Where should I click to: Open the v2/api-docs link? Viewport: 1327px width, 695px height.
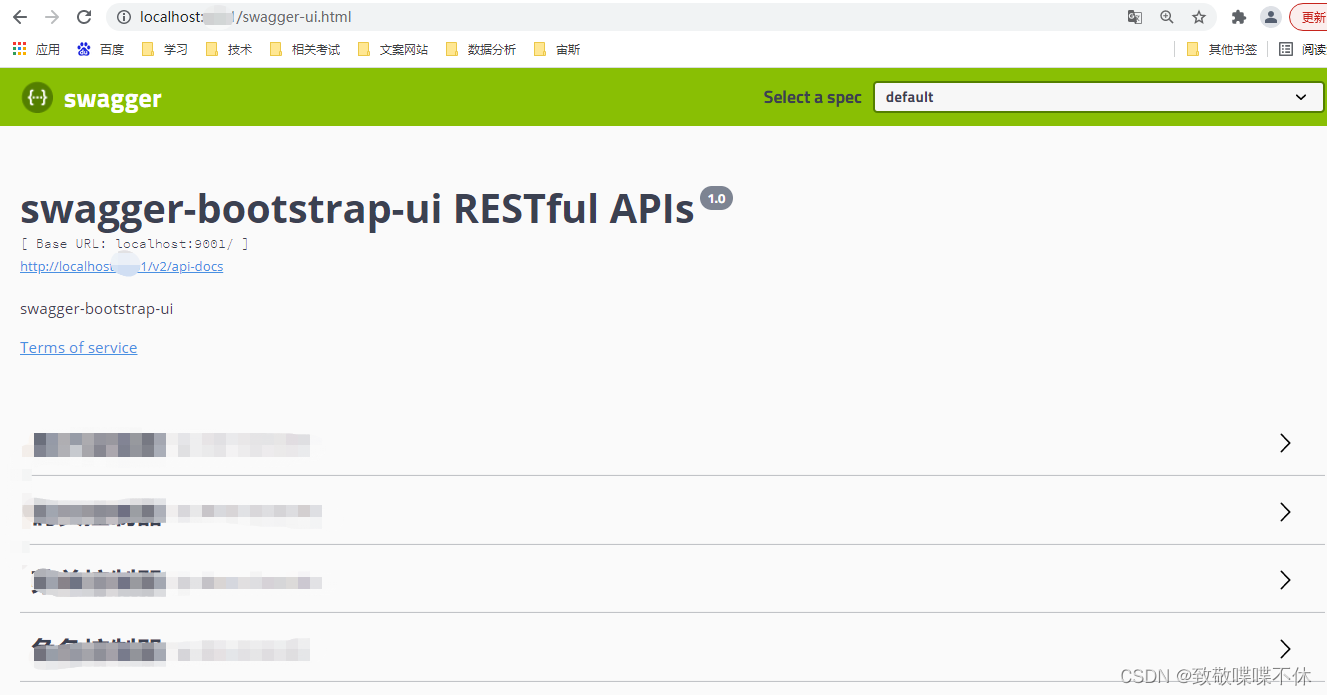click(121, 267)
